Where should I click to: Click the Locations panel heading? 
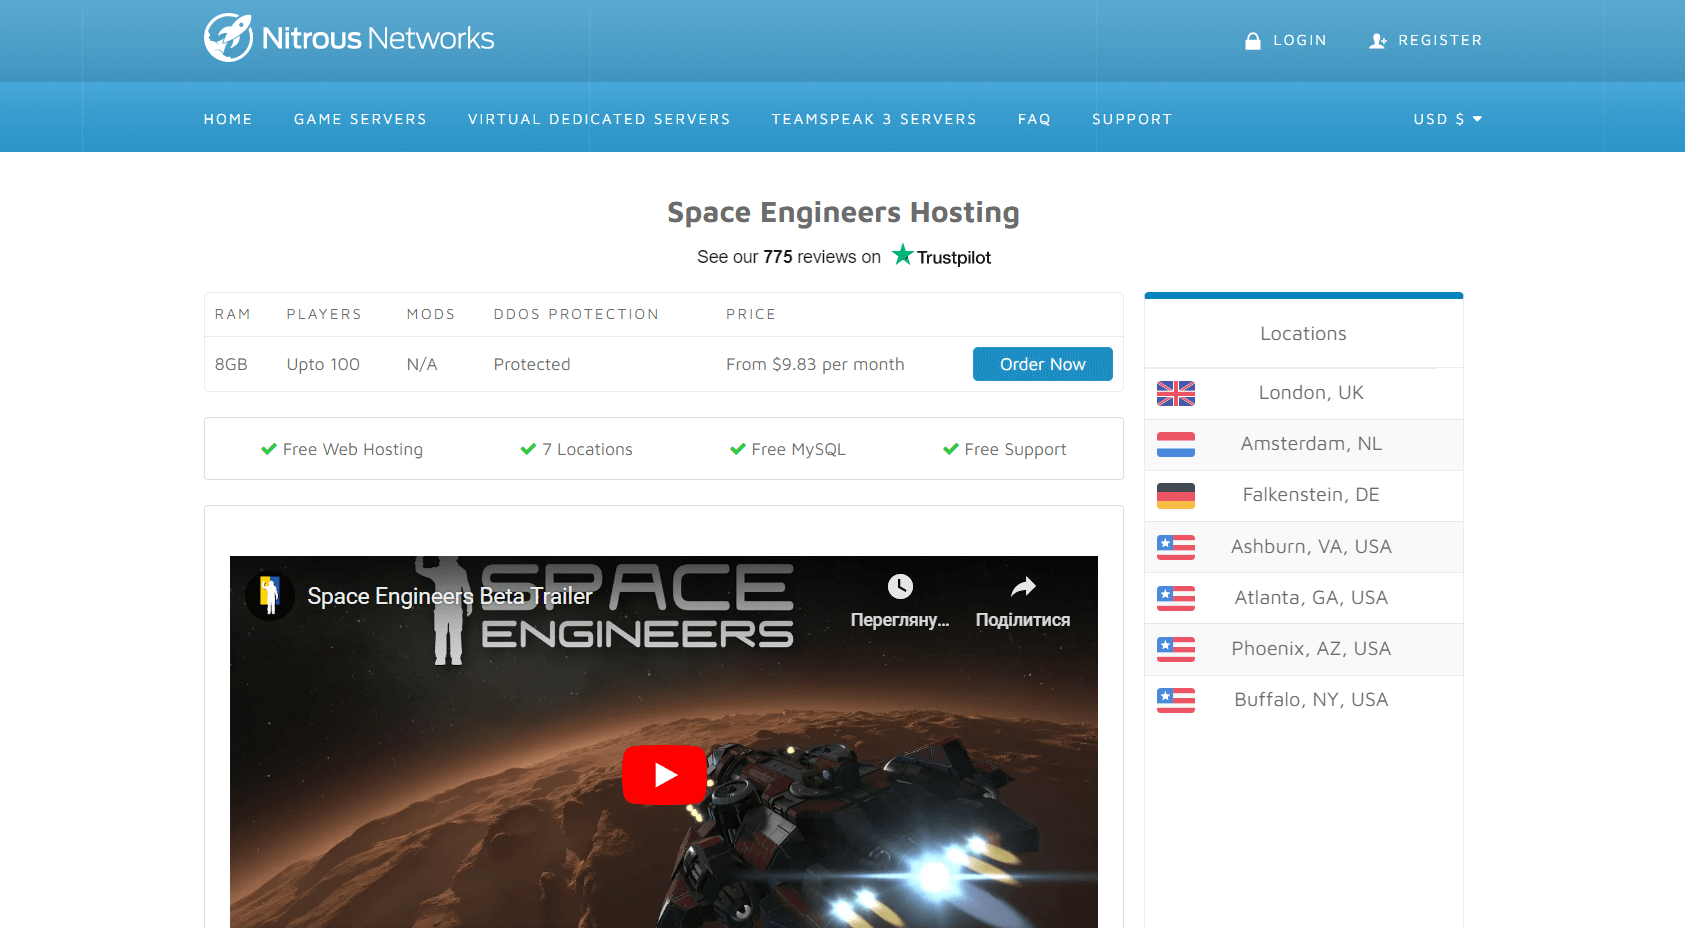[1303, 334]
